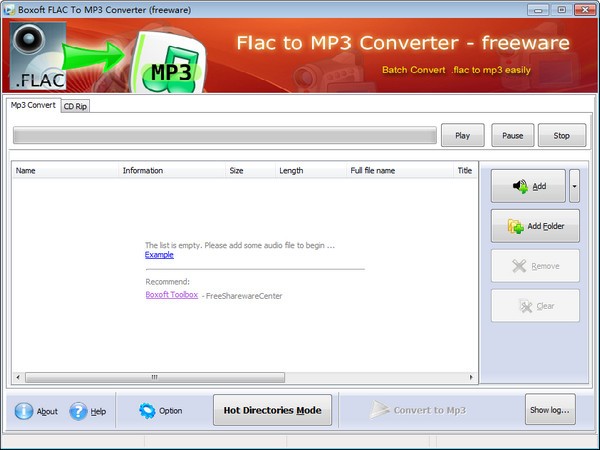Click the Add audio speaker icon

point(520,186)
